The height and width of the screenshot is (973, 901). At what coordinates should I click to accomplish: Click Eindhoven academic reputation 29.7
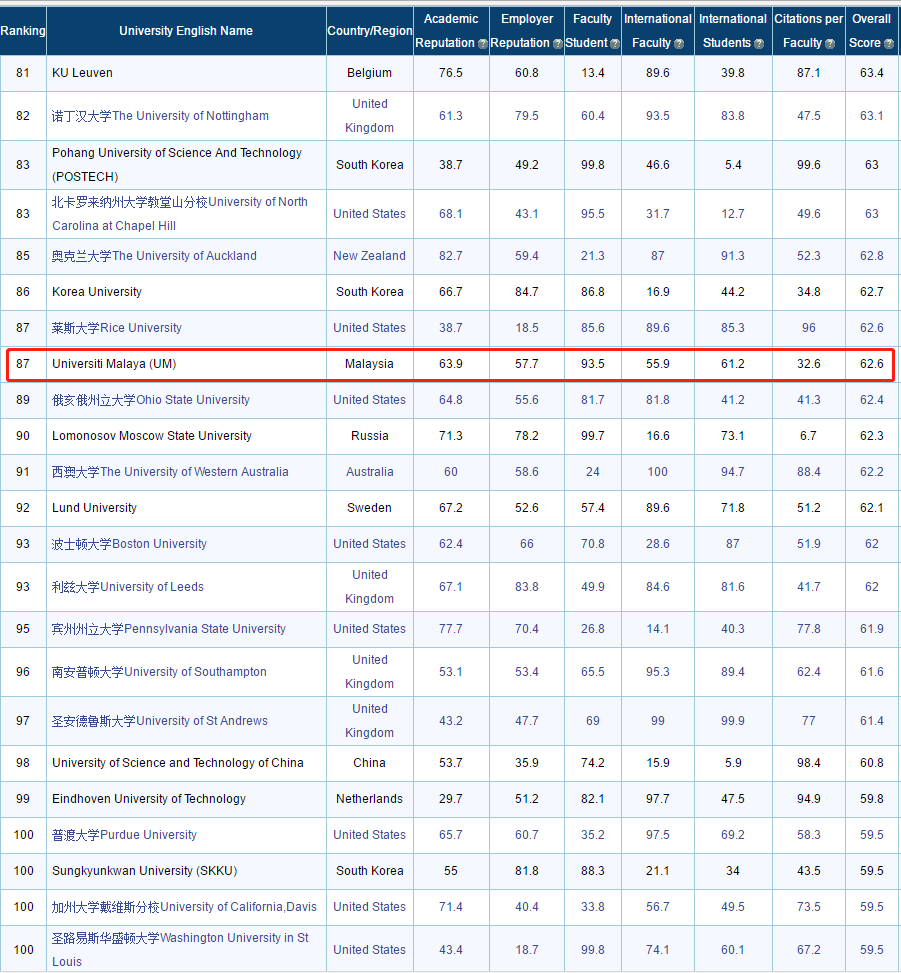[x=451, y=799]
